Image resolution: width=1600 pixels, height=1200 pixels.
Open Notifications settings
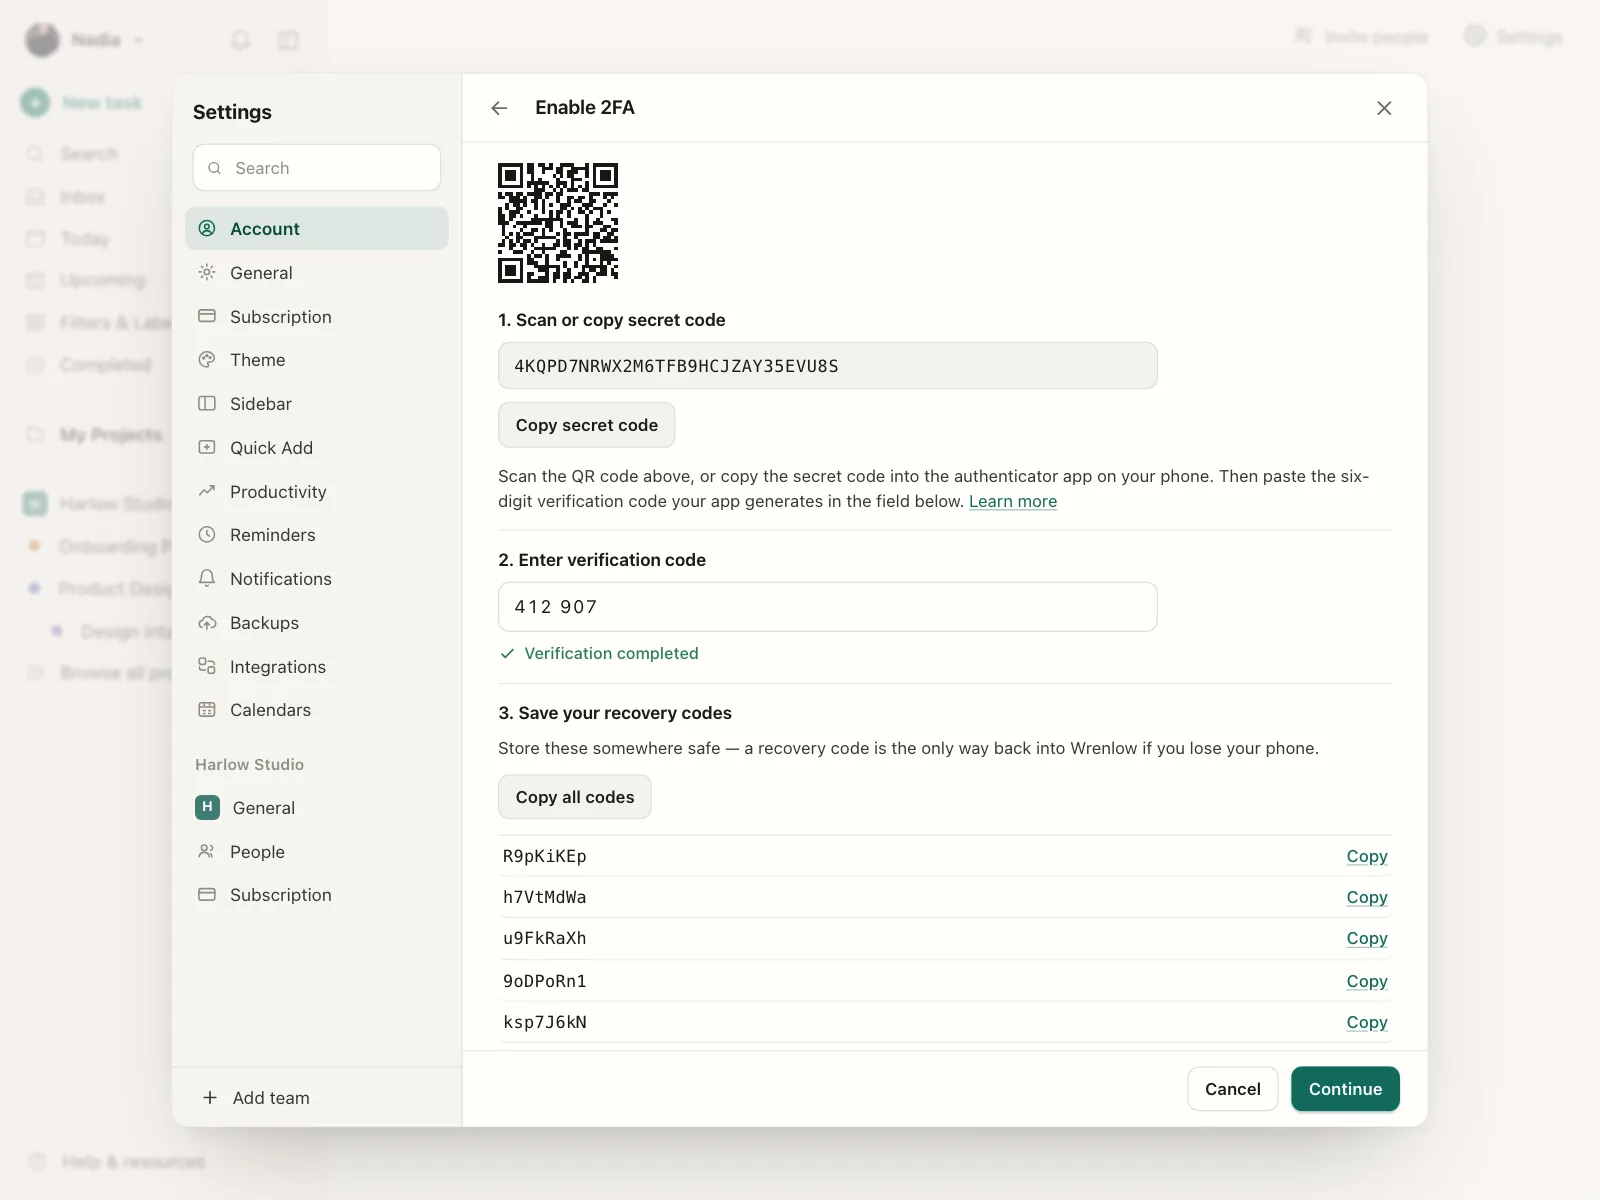(317, 579)
